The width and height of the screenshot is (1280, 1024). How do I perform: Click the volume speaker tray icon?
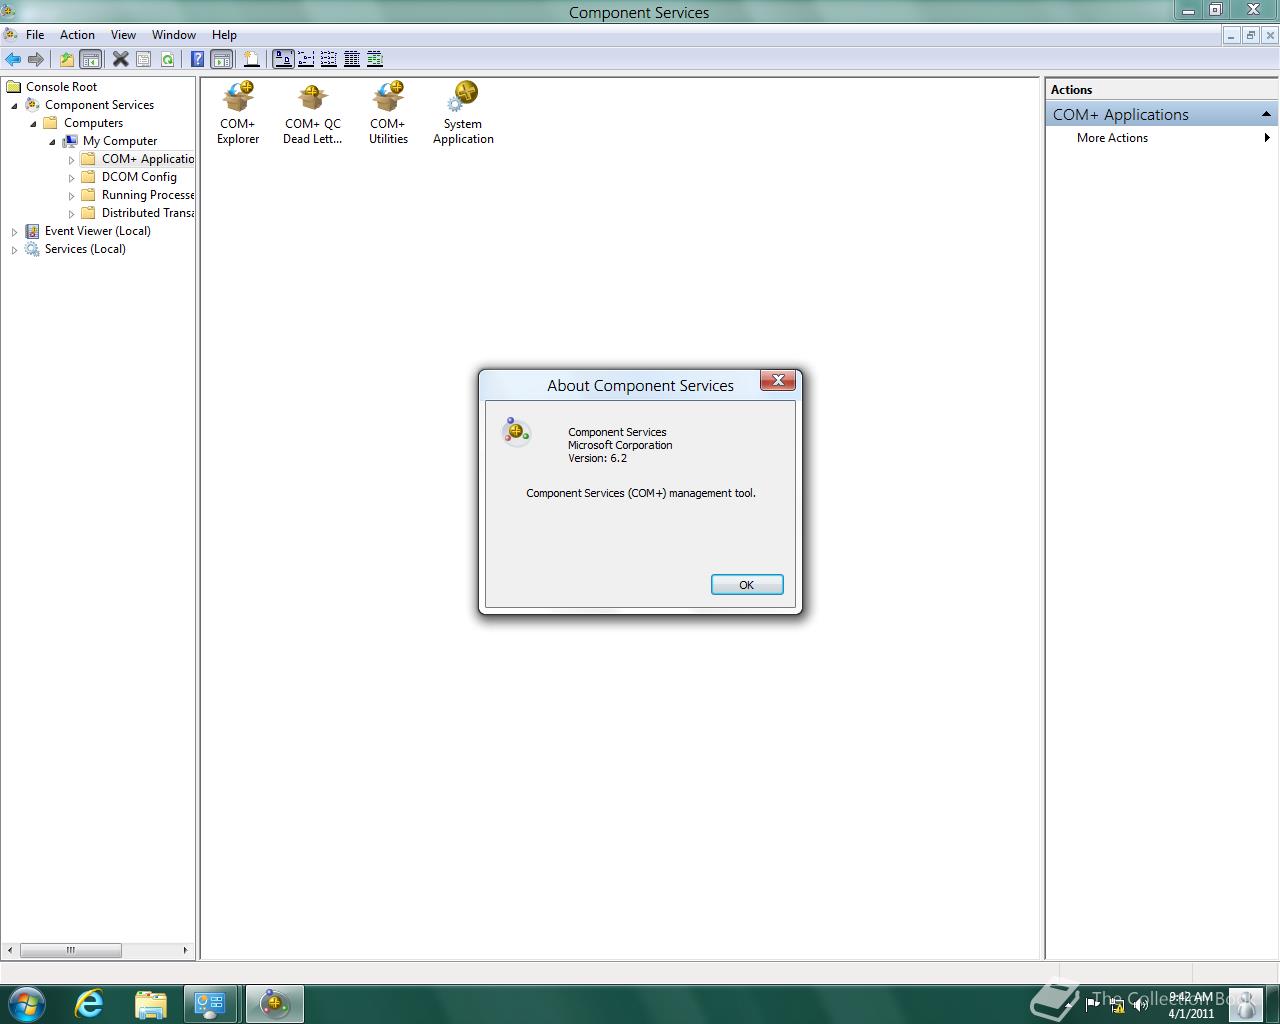(1140, 1005)
